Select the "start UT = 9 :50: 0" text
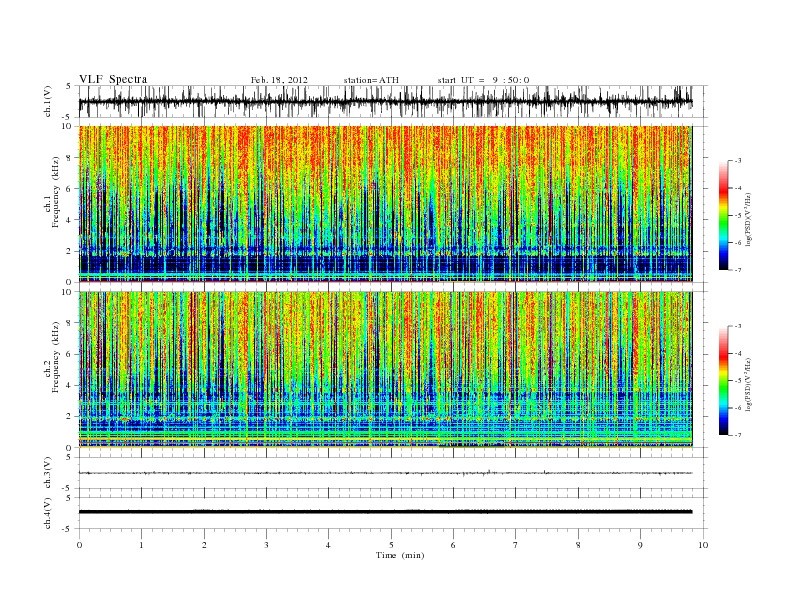Image resolution: width=792 pixels, height=612 pixels. tap(483, 80)
